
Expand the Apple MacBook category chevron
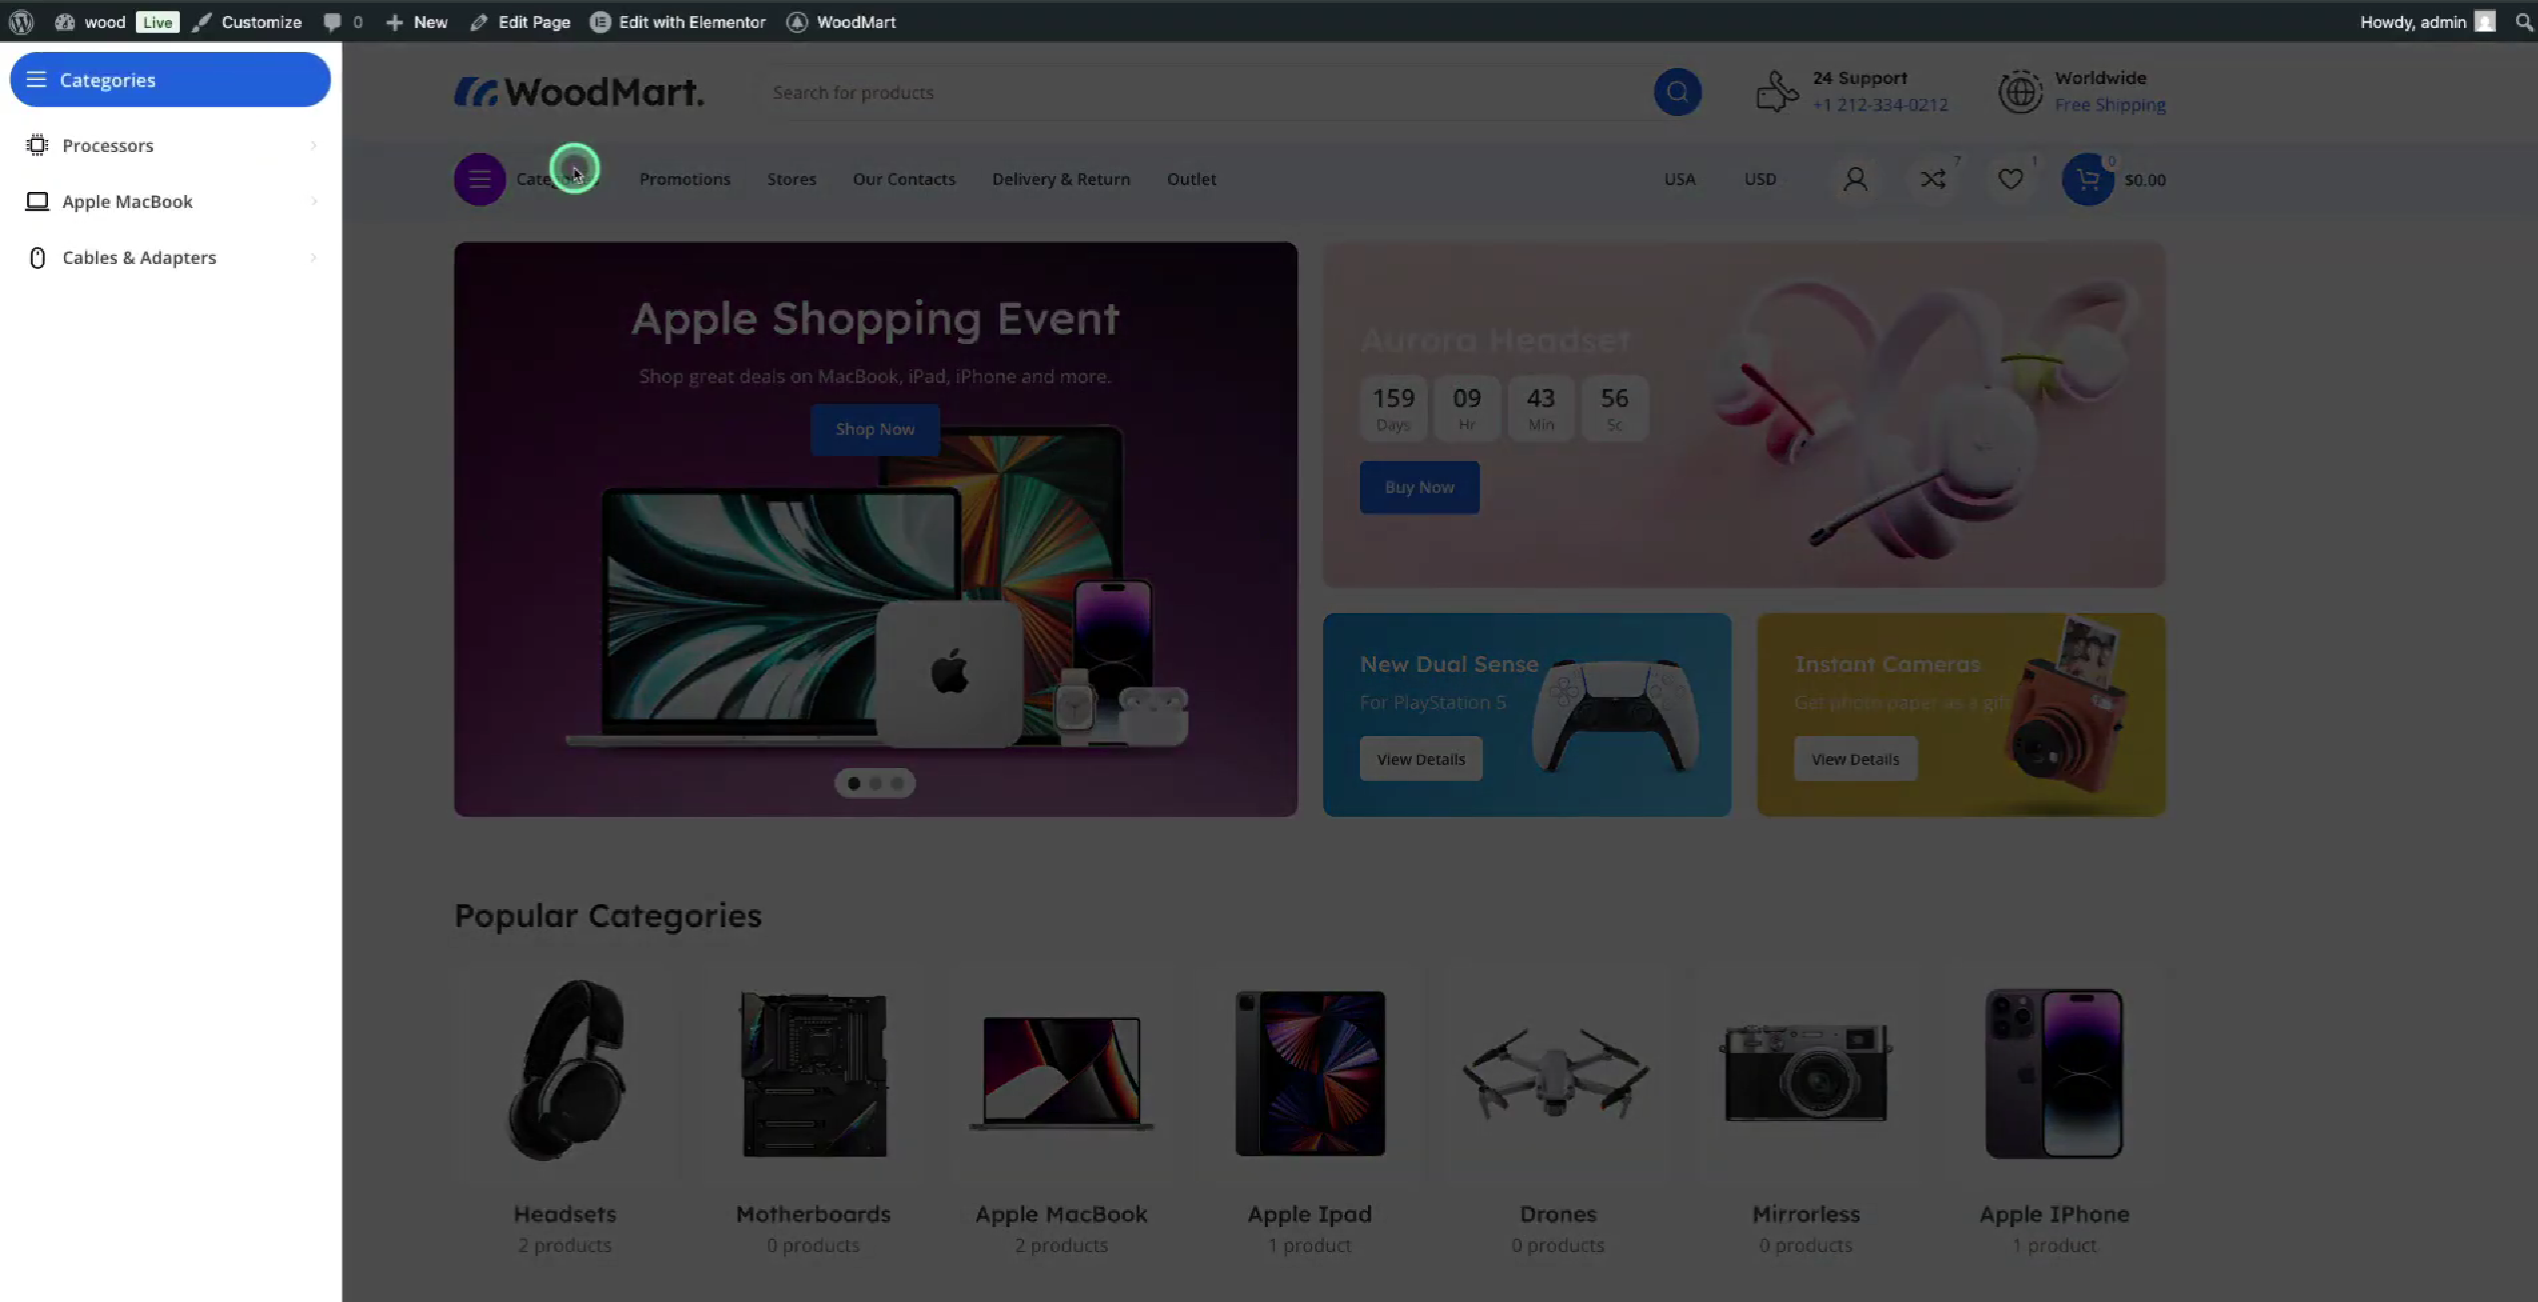pos(313,201)
